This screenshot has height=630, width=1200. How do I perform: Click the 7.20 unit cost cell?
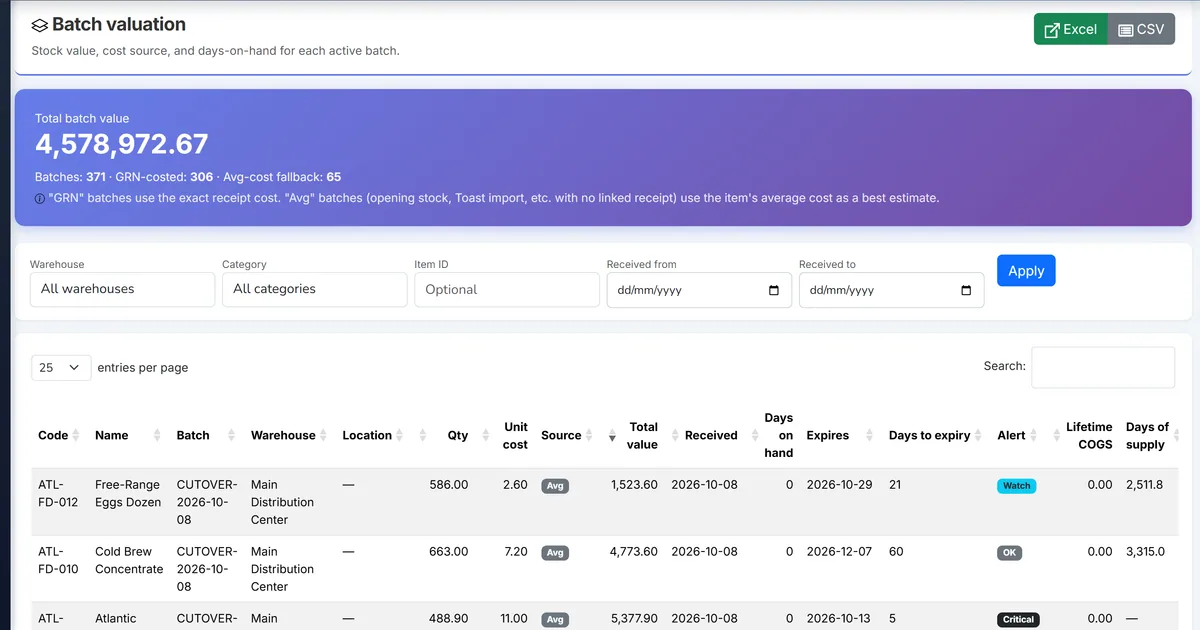[x=515, y=551]
